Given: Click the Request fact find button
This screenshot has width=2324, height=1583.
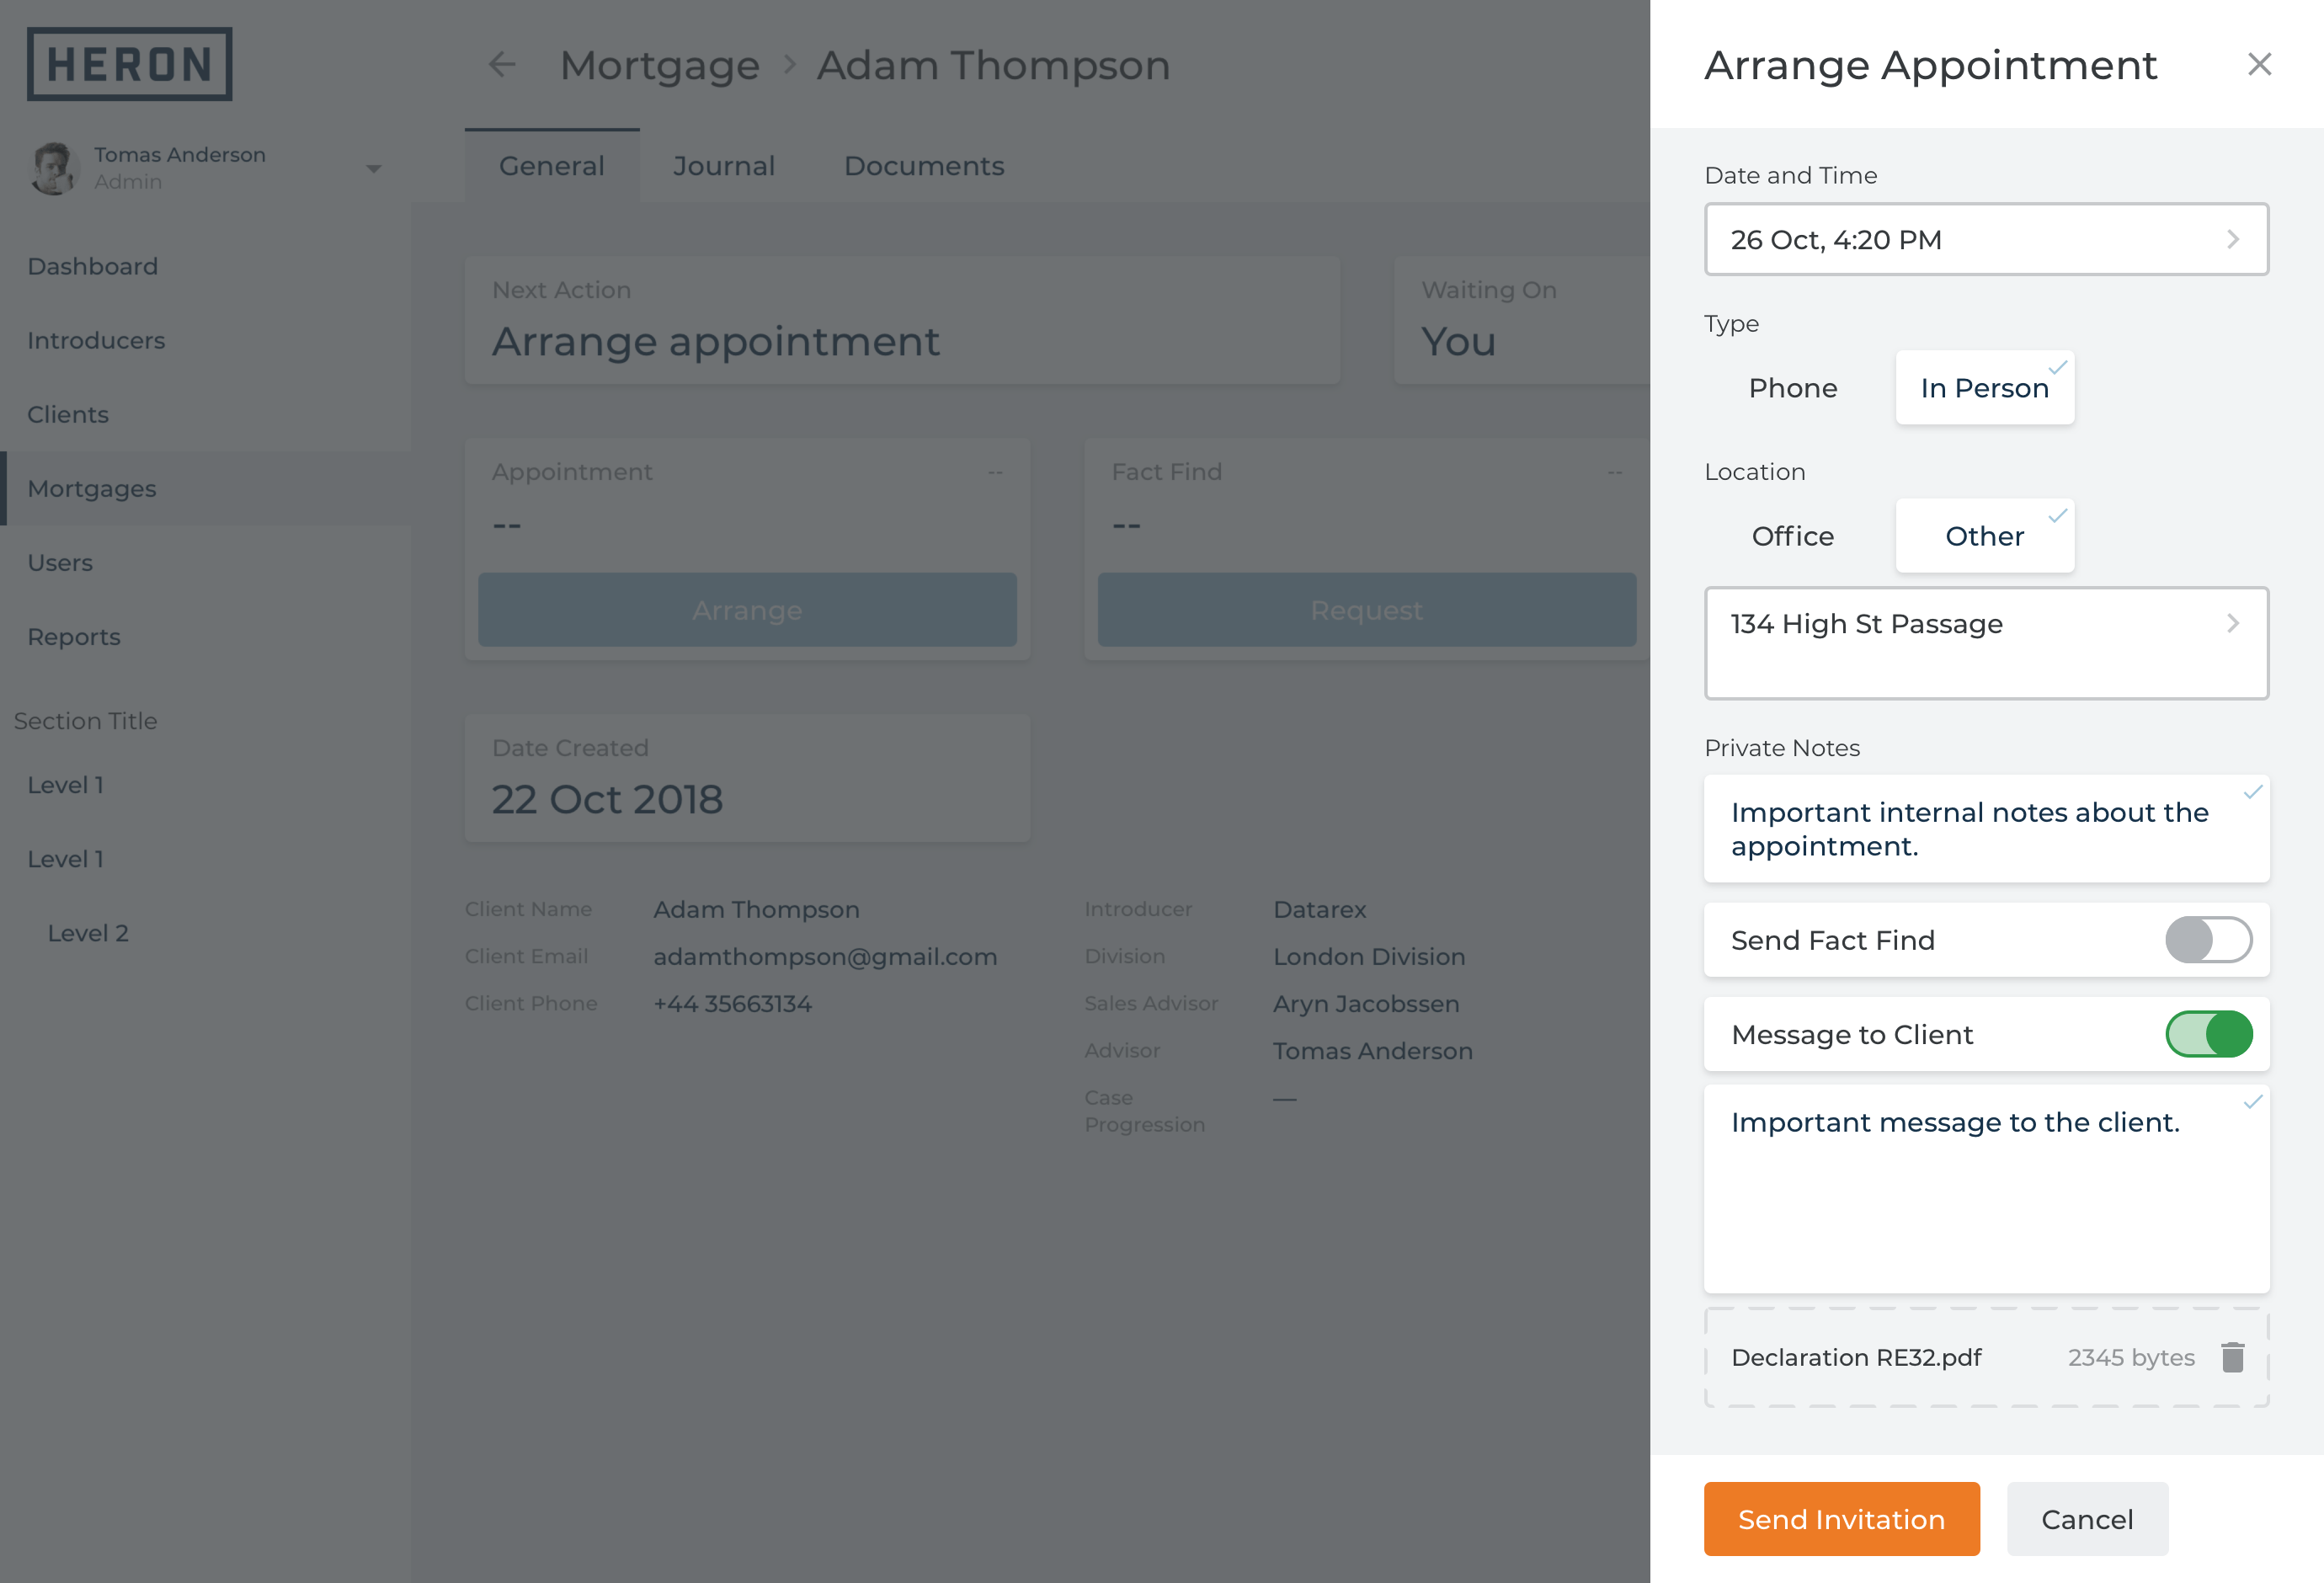Looking at the screenshot, I should (x=1366, y=610).
